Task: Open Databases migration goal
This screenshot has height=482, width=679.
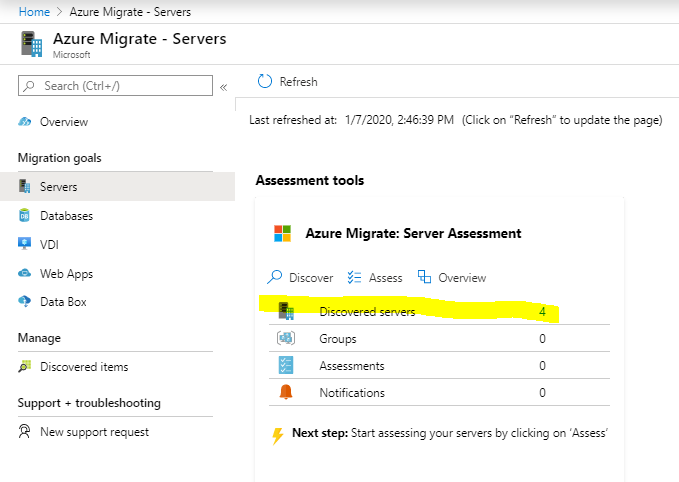Action: 66,216
